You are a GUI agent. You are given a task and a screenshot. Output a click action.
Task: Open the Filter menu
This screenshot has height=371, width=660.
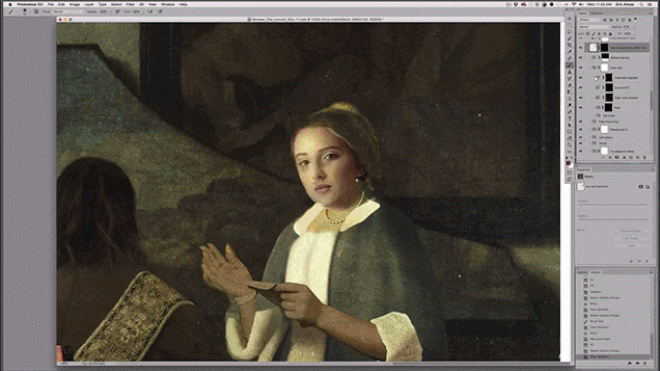point(130,4)
